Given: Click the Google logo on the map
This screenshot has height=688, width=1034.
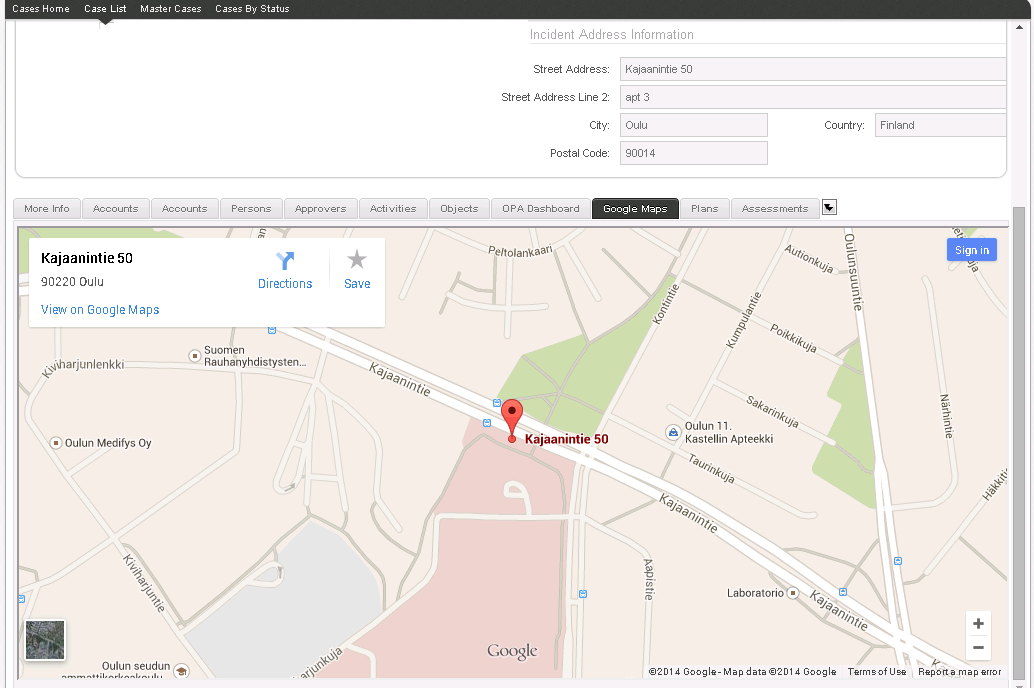Looking at the screenshot, I should (x=511, y=650).
